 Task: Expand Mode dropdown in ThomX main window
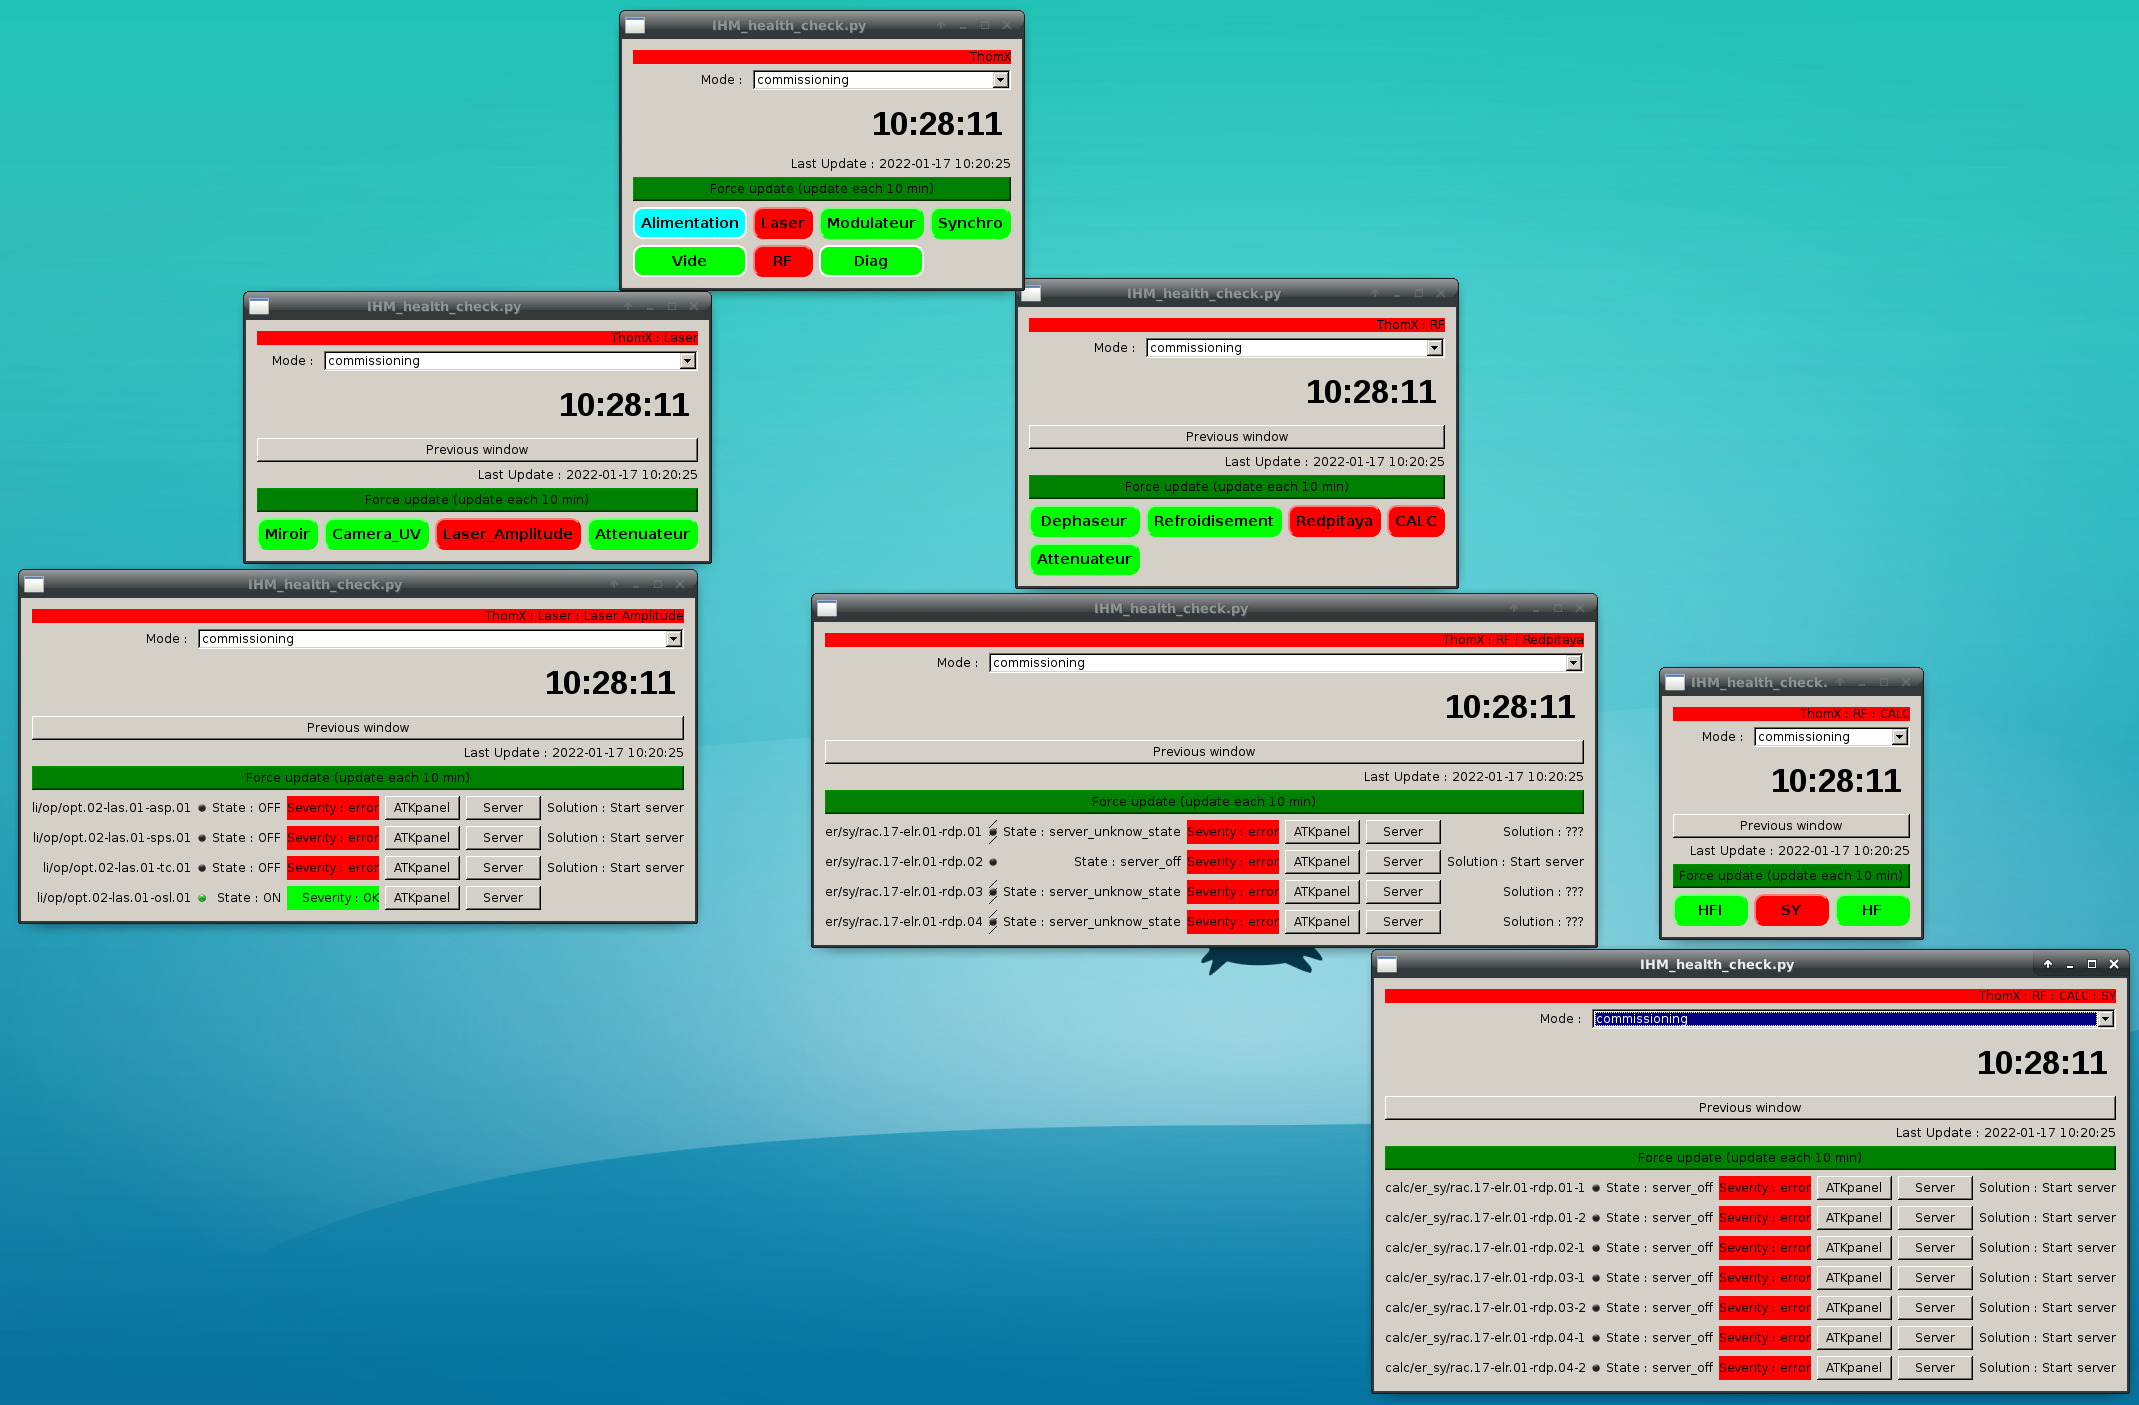[x=1000, y=80]
